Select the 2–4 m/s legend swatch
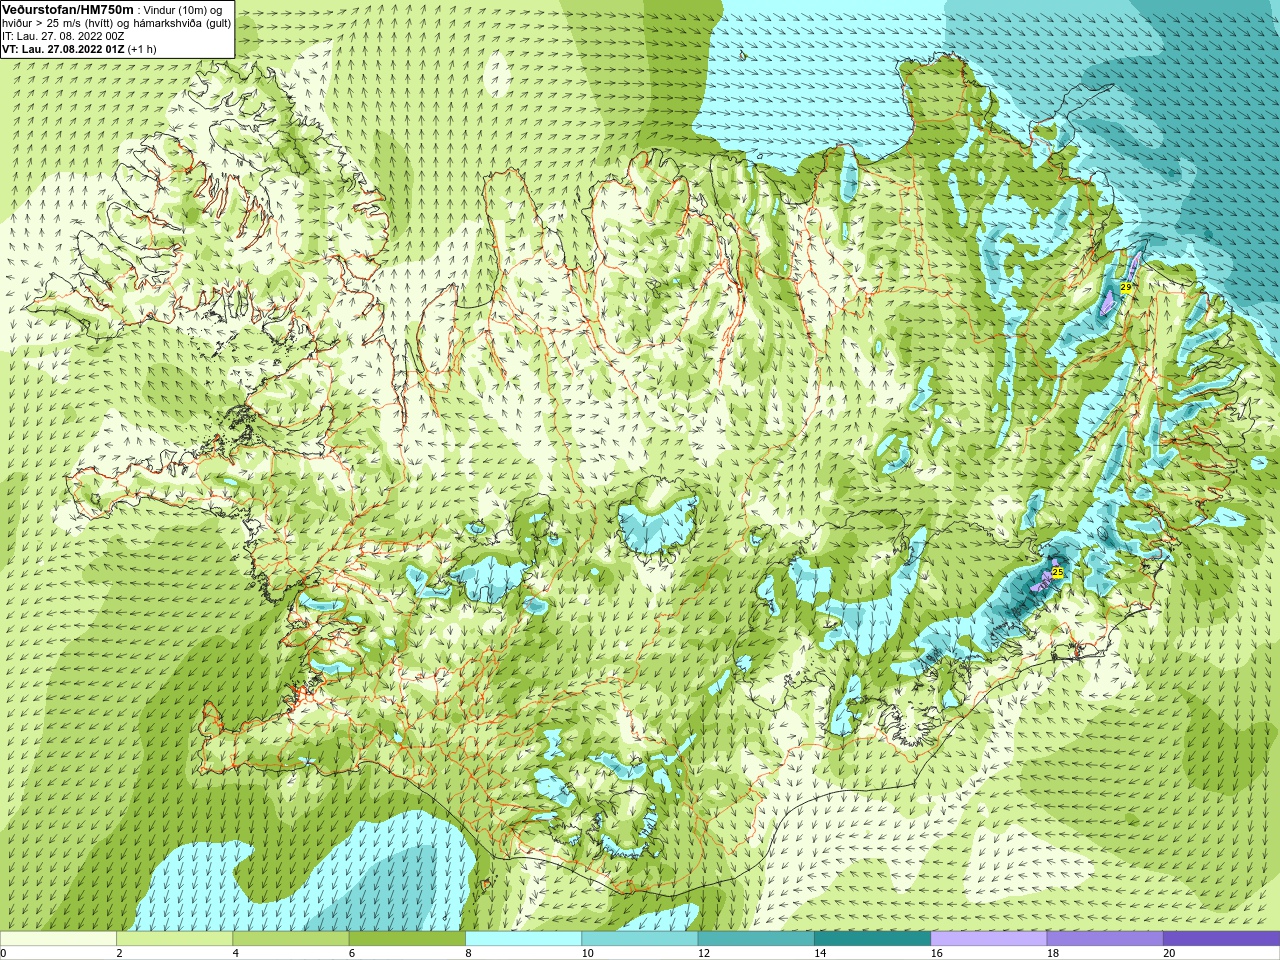 click(174, 938)
